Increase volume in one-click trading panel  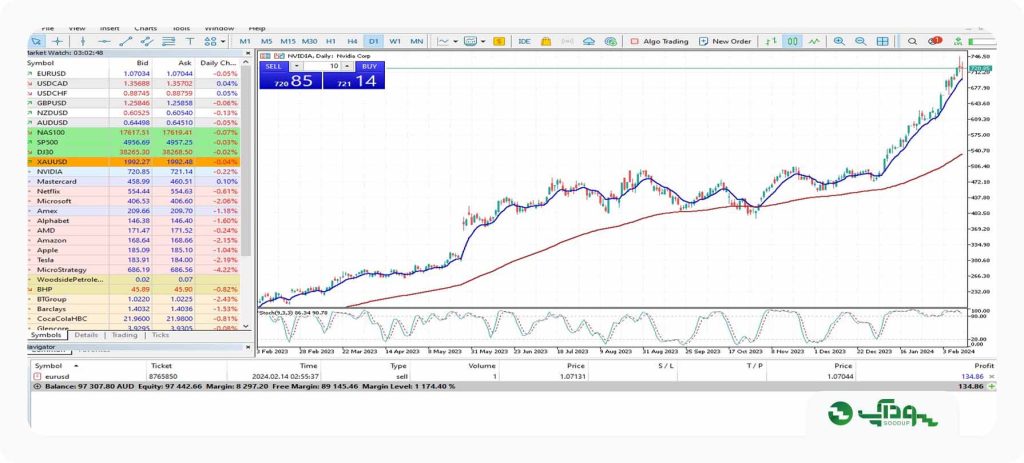point(347,66)
